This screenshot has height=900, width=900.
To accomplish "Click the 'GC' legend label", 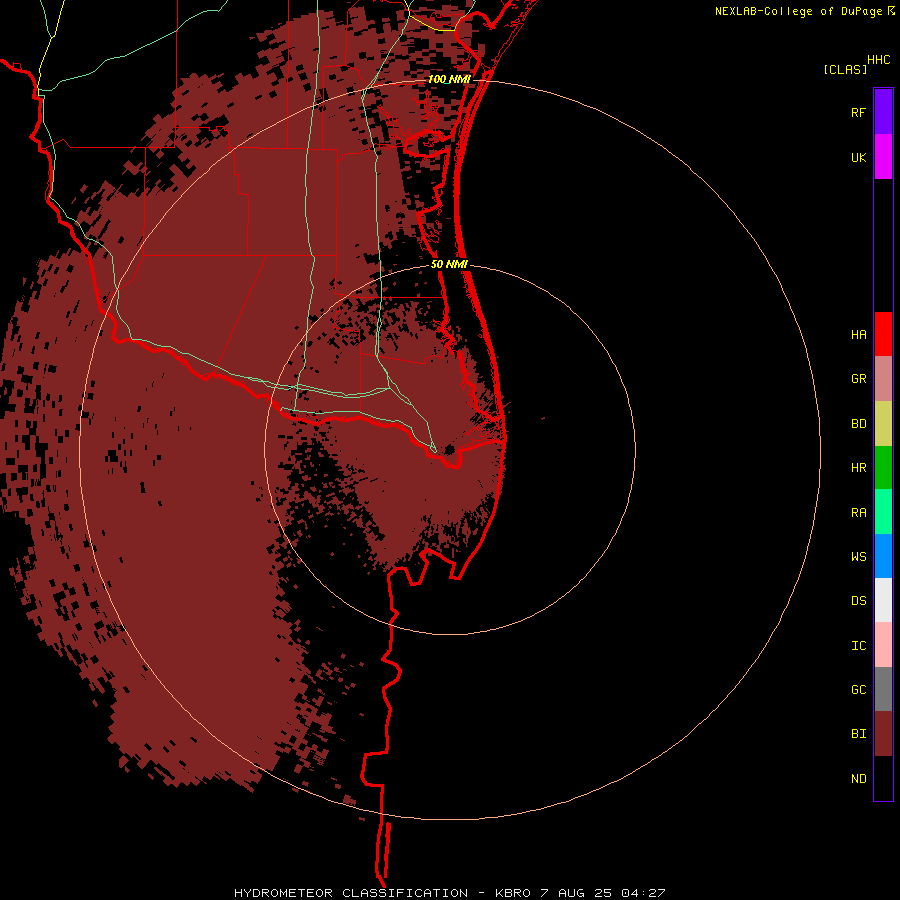I will click(x=858, y=690).
